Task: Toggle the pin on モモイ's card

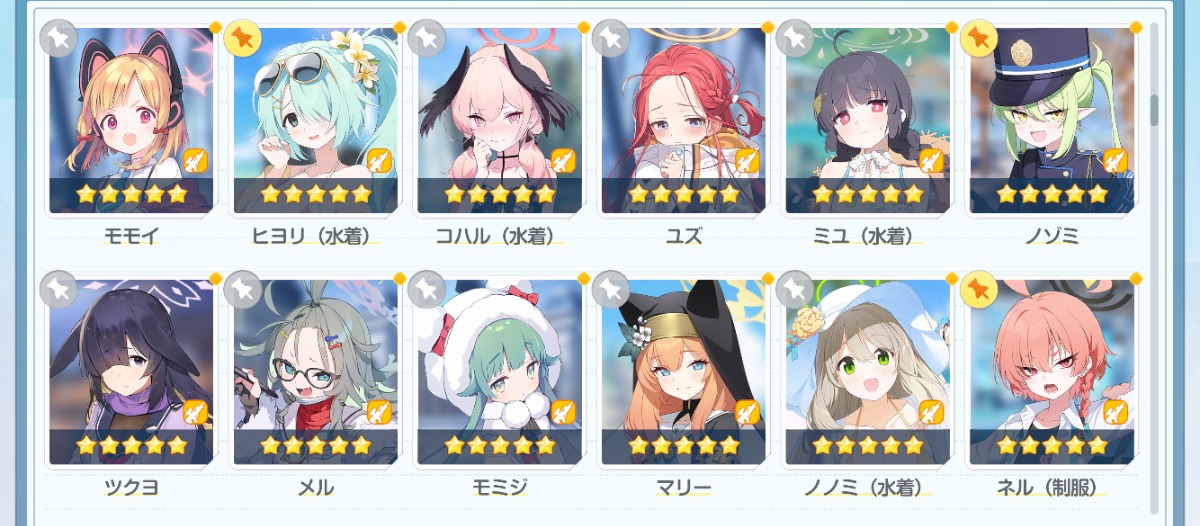Action: [x=59, y=38]
